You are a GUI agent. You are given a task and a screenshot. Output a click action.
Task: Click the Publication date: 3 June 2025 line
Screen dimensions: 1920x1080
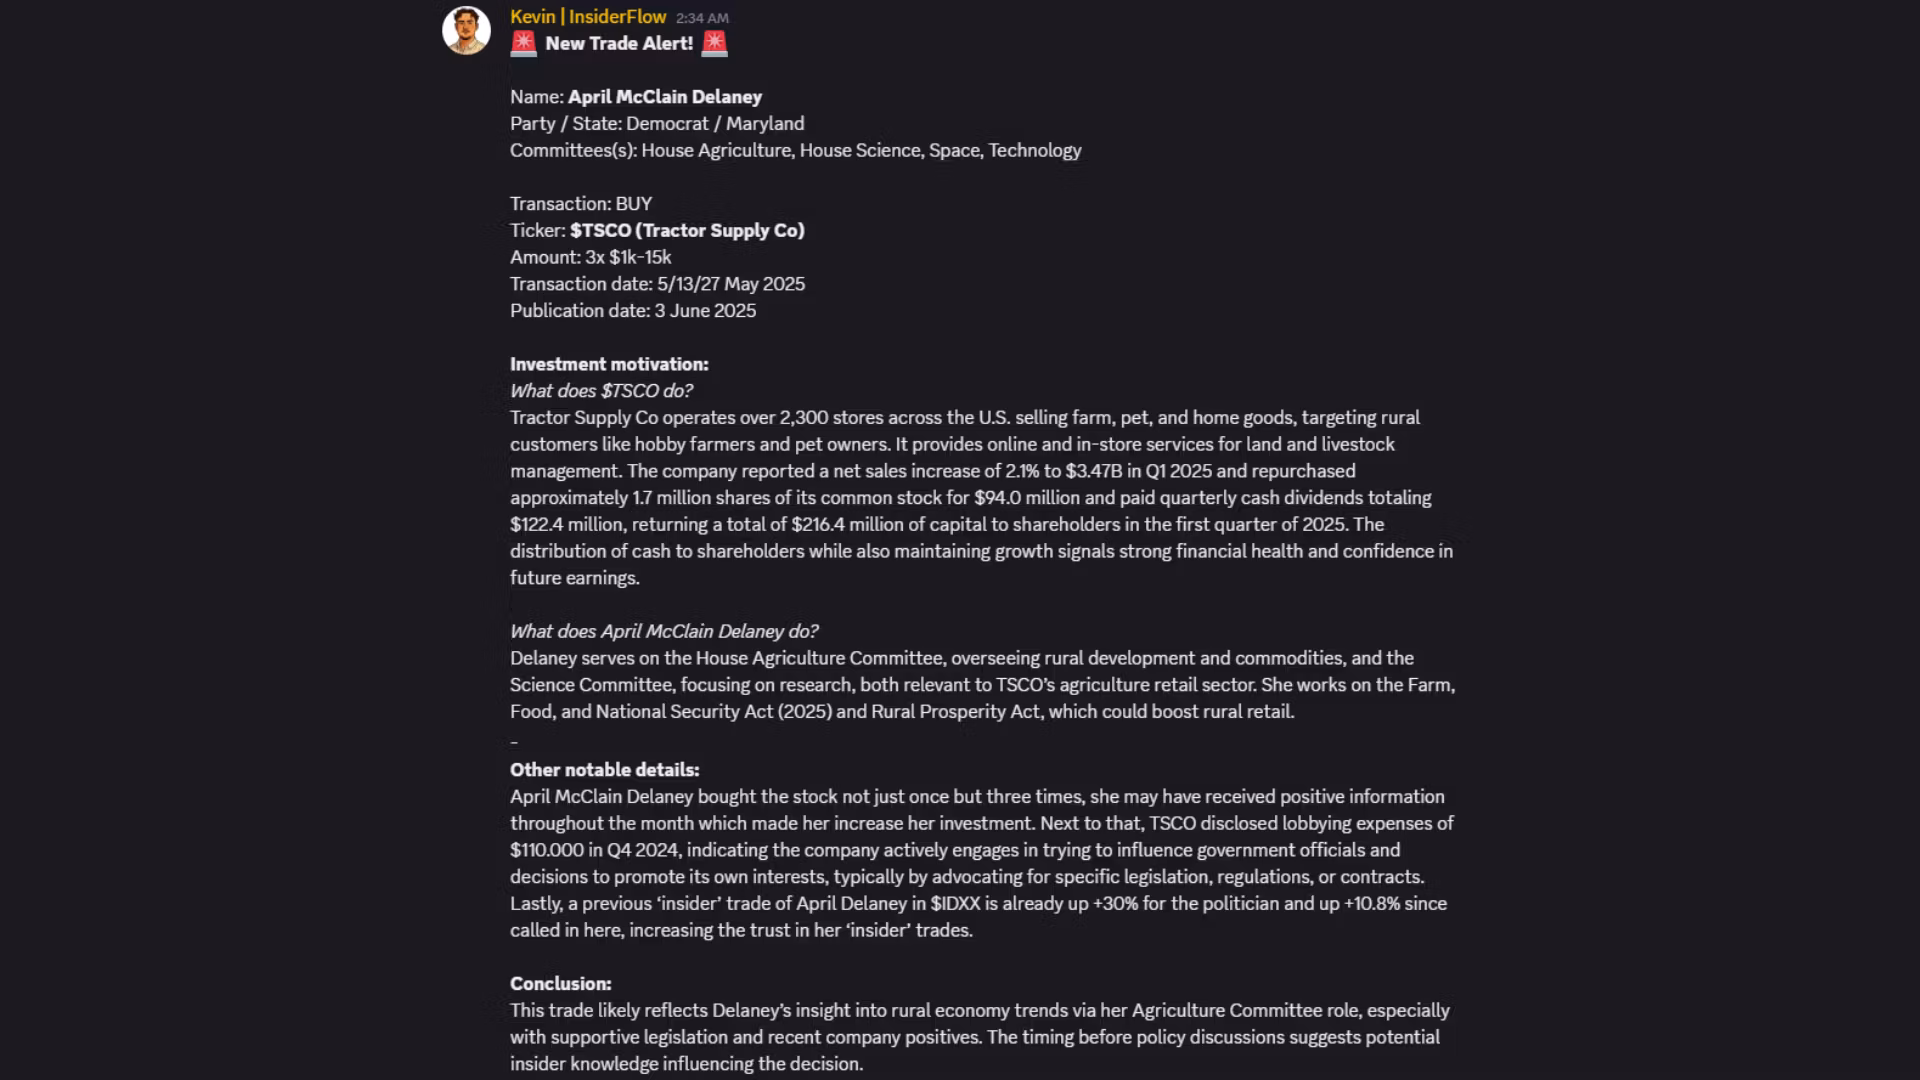[x=633, y=311]
